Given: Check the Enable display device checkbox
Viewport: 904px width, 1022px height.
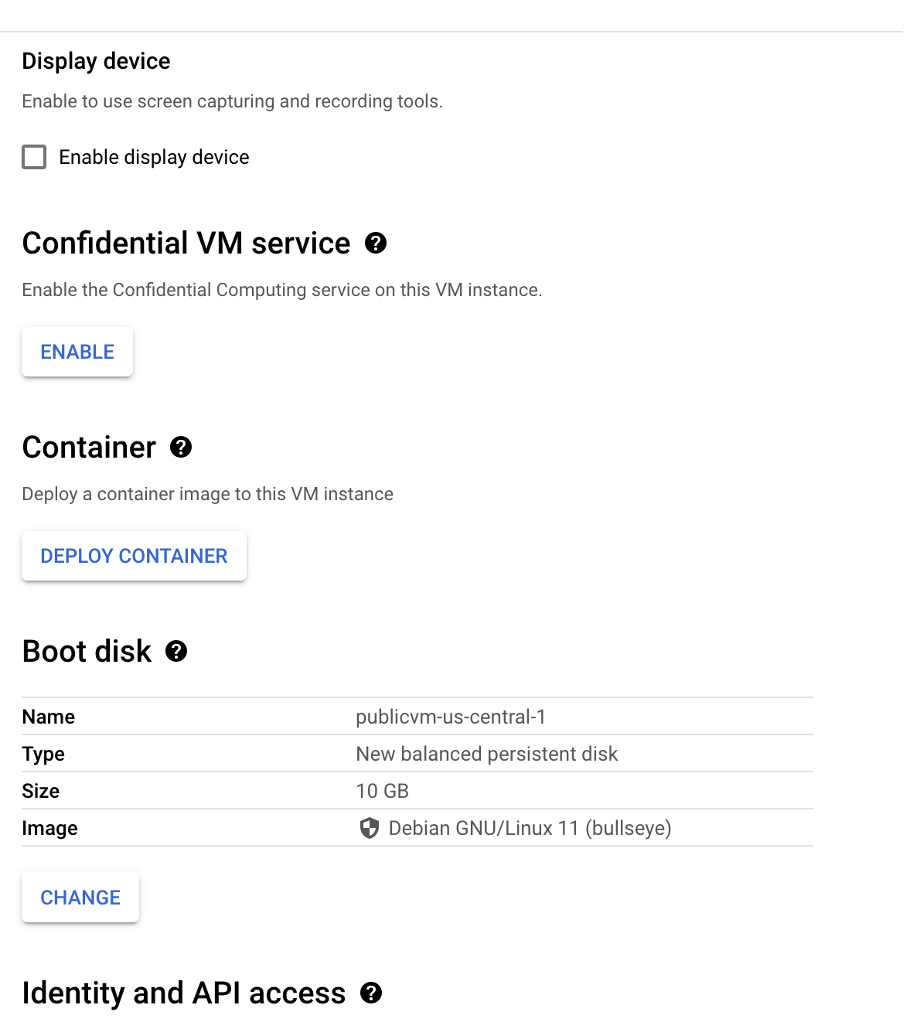Looking at the screenshot, I should (x=34, y=157).
